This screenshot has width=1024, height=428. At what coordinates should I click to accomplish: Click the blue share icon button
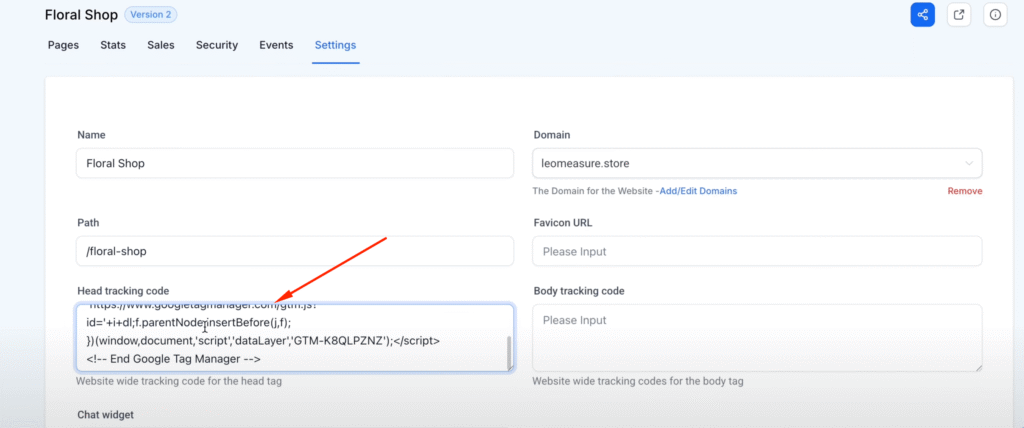coord(922,15)
